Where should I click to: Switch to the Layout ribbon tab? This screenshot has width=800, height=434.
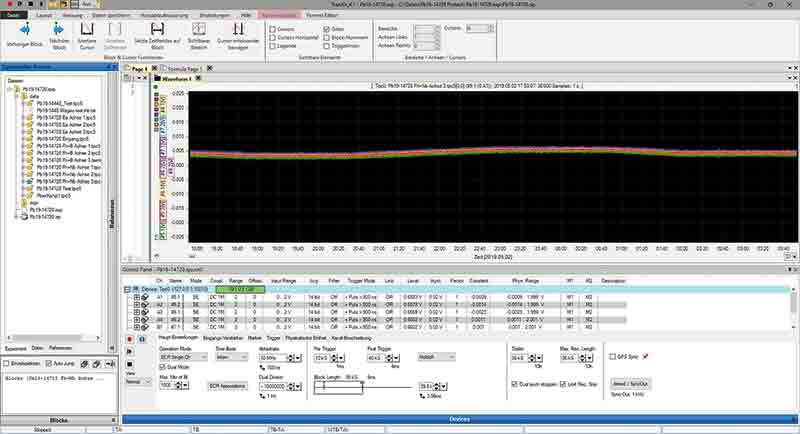pyautogui.click(x=44, y=15)
